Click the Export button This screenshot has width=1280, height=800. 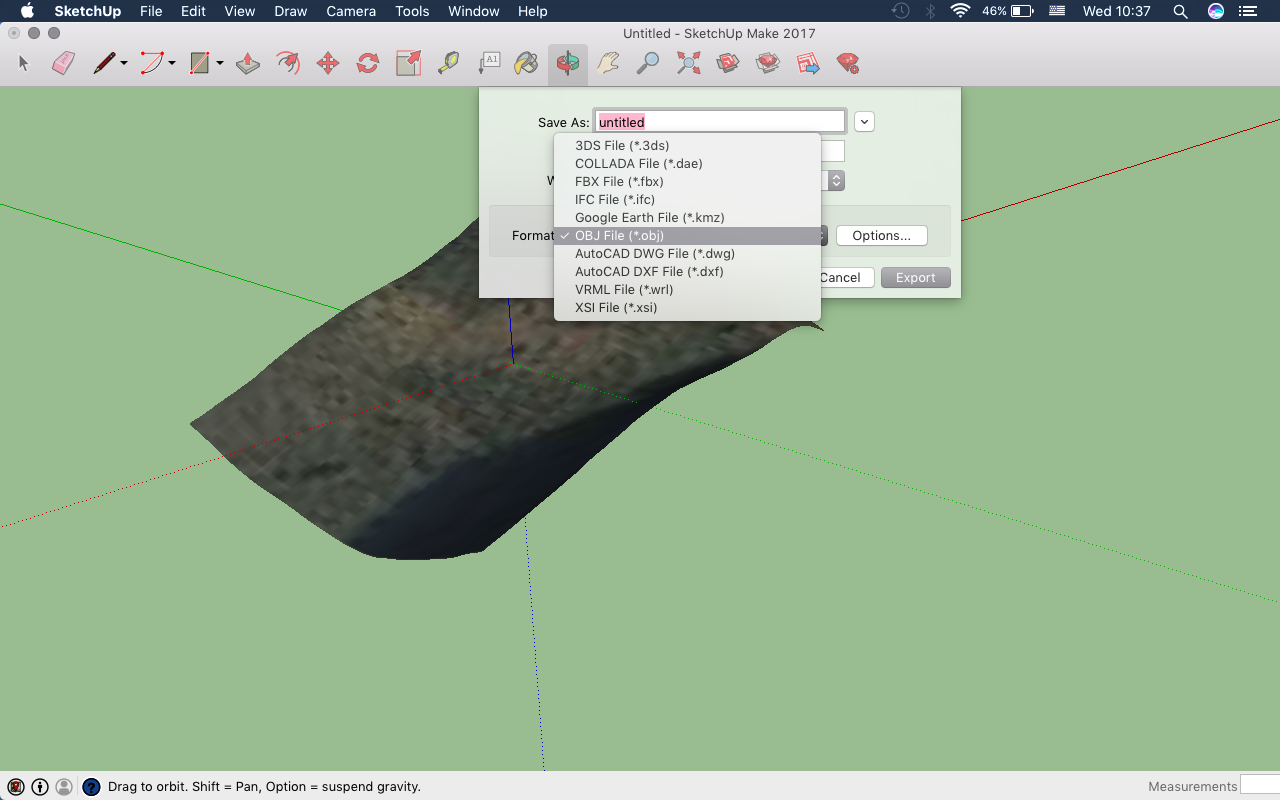[916, 278]
